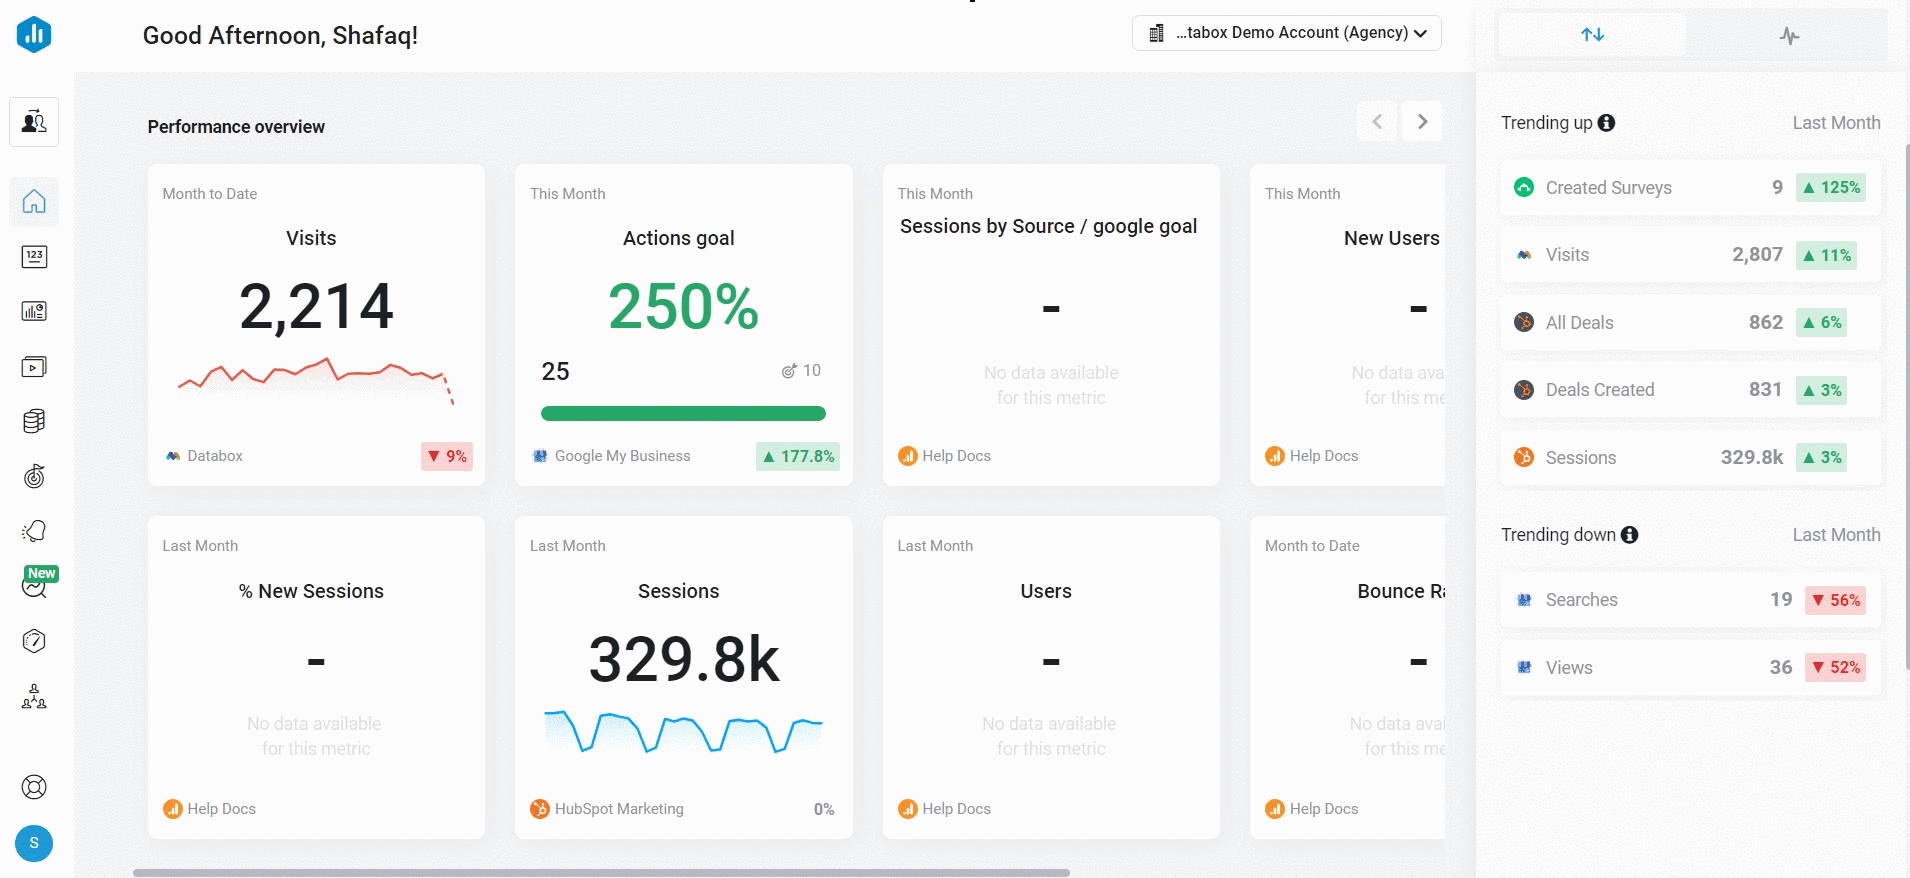Image resolution: width=1910 pixels, height=878 pixels.
Task: Click the info icon beside Trending down
Action: 1629,535
